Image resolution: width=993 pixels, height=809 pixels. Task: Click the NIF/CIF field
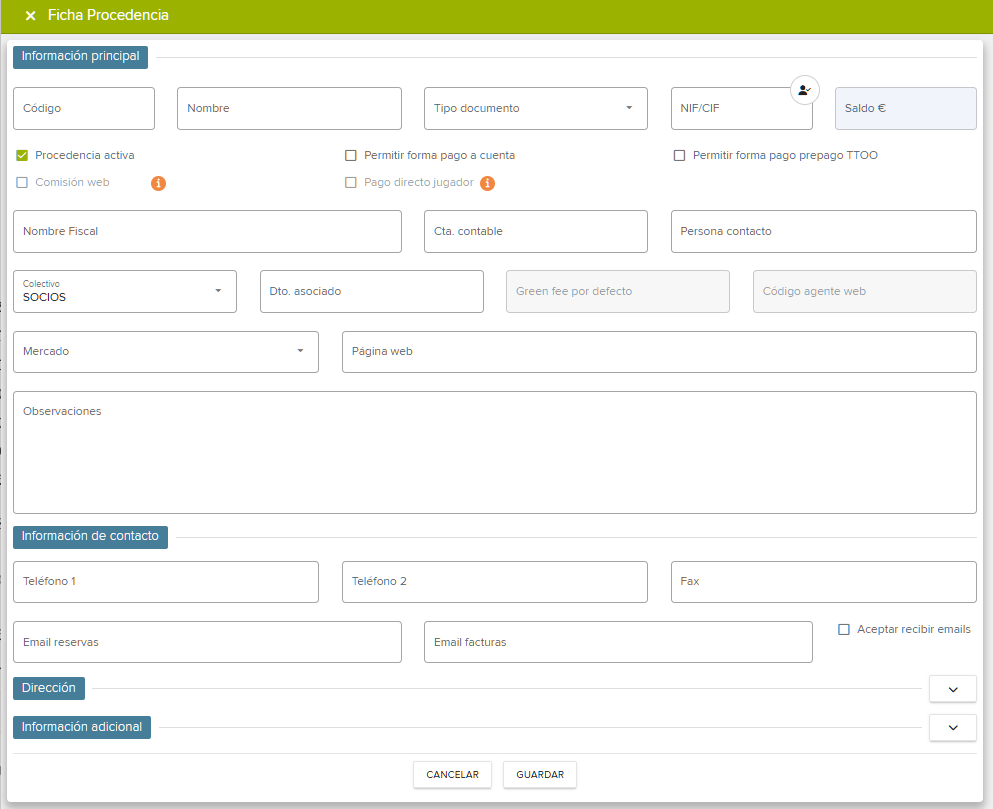(742, 108)
